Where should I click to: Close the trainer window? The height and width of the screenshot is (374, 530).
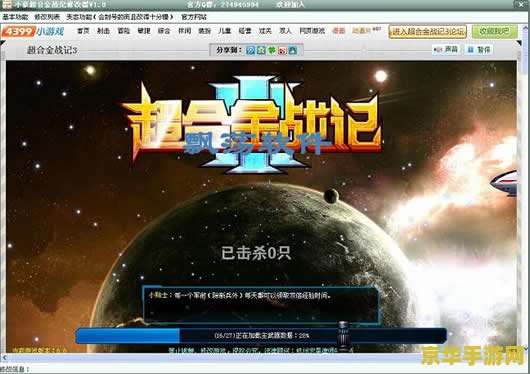pyautogui.click(x=522, y=4)
